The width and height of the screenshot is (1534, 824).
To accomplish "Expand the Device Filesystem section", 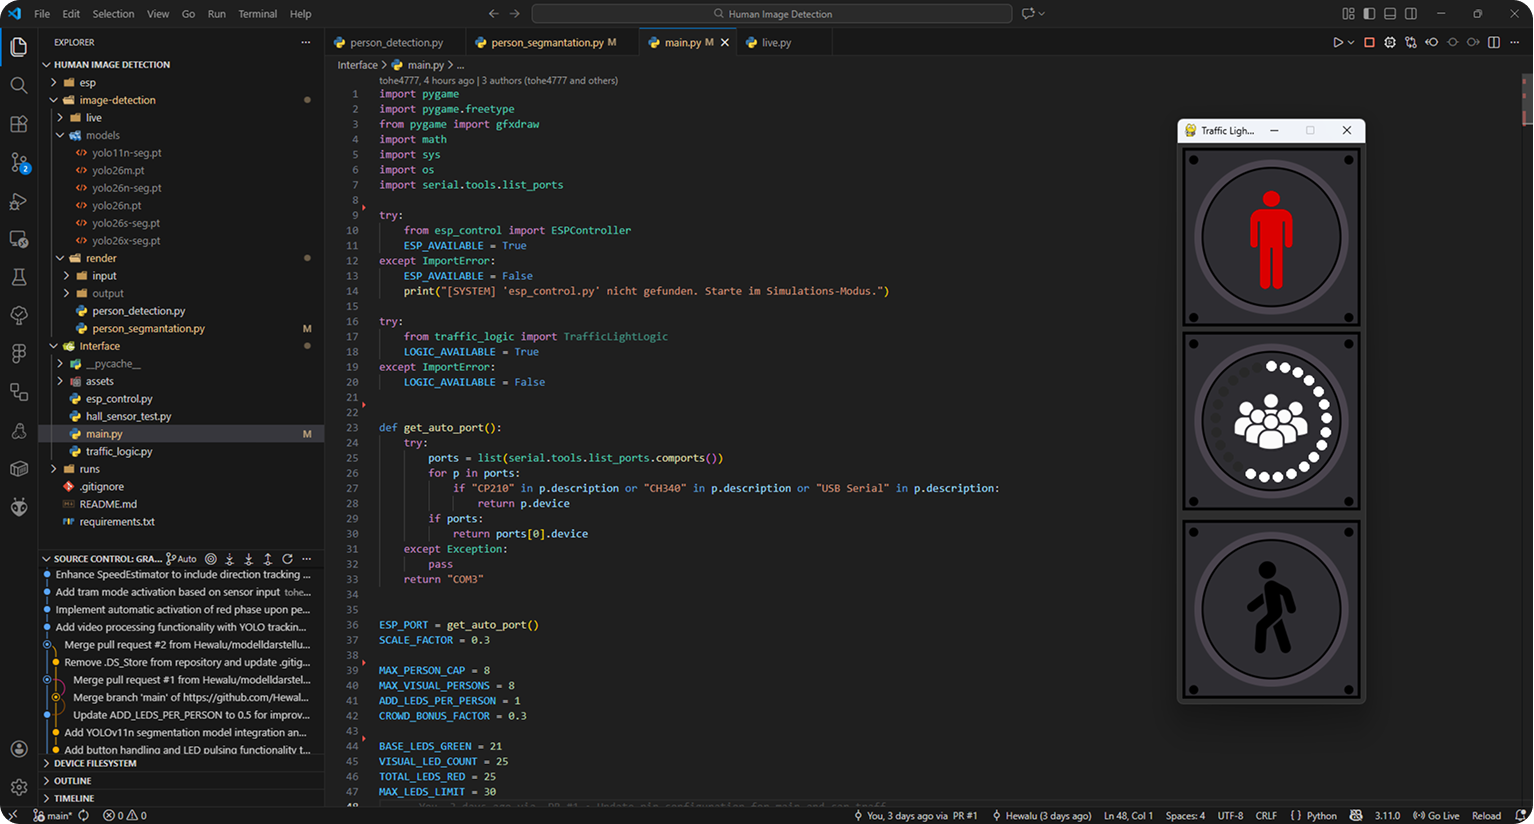I will click(180, 763).
